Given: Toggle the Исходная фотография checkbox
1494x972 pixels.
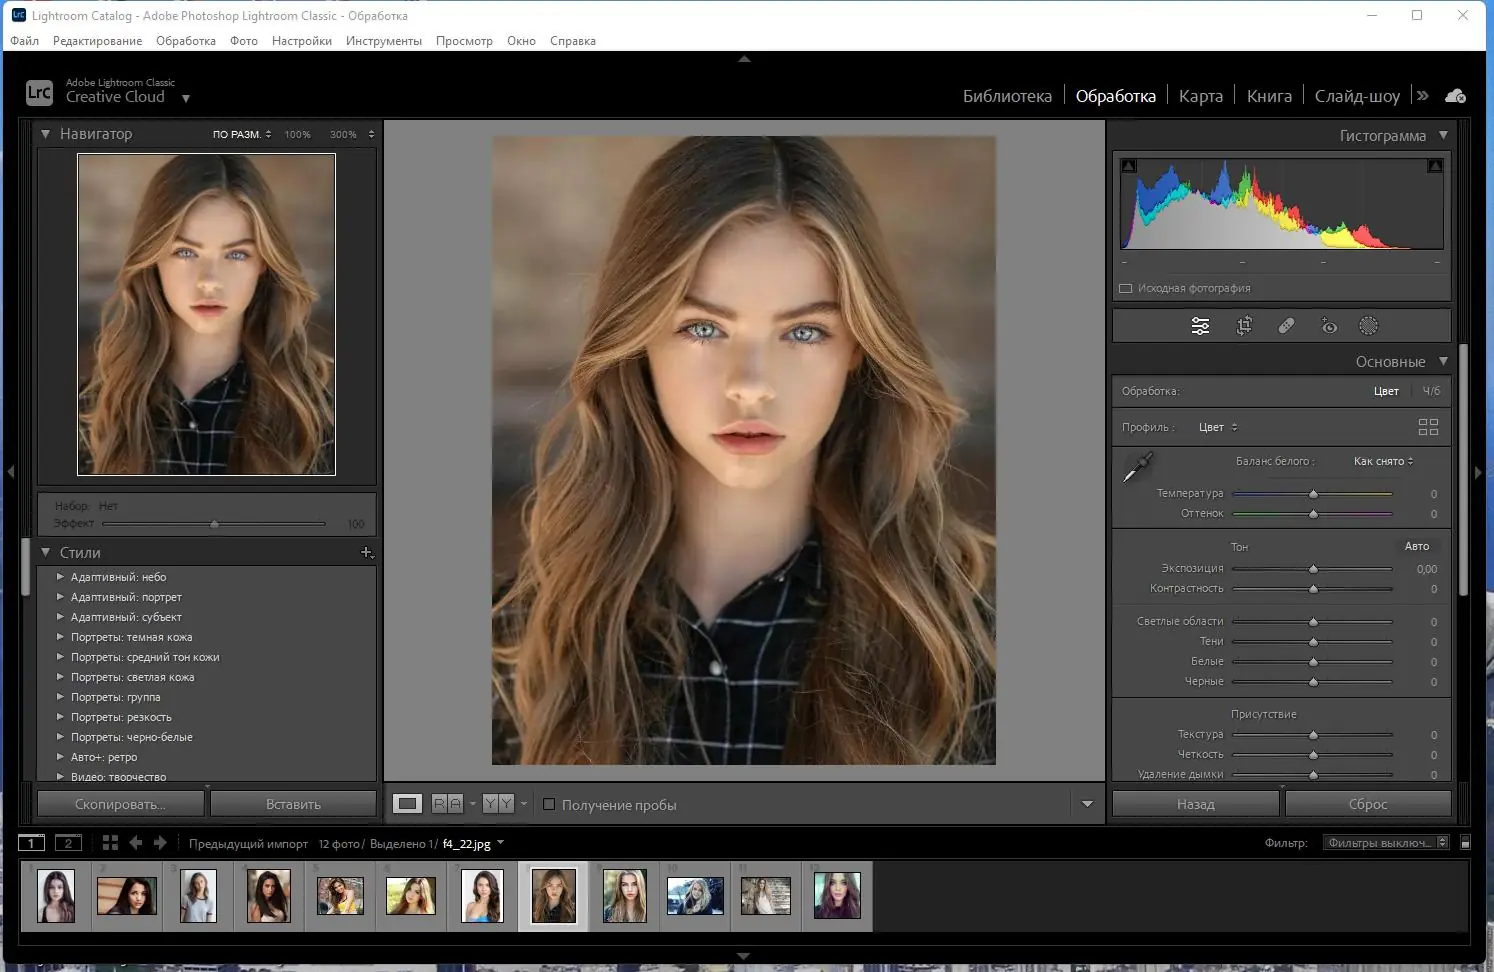Looking at the screenshot, I should coord(1126,288).
